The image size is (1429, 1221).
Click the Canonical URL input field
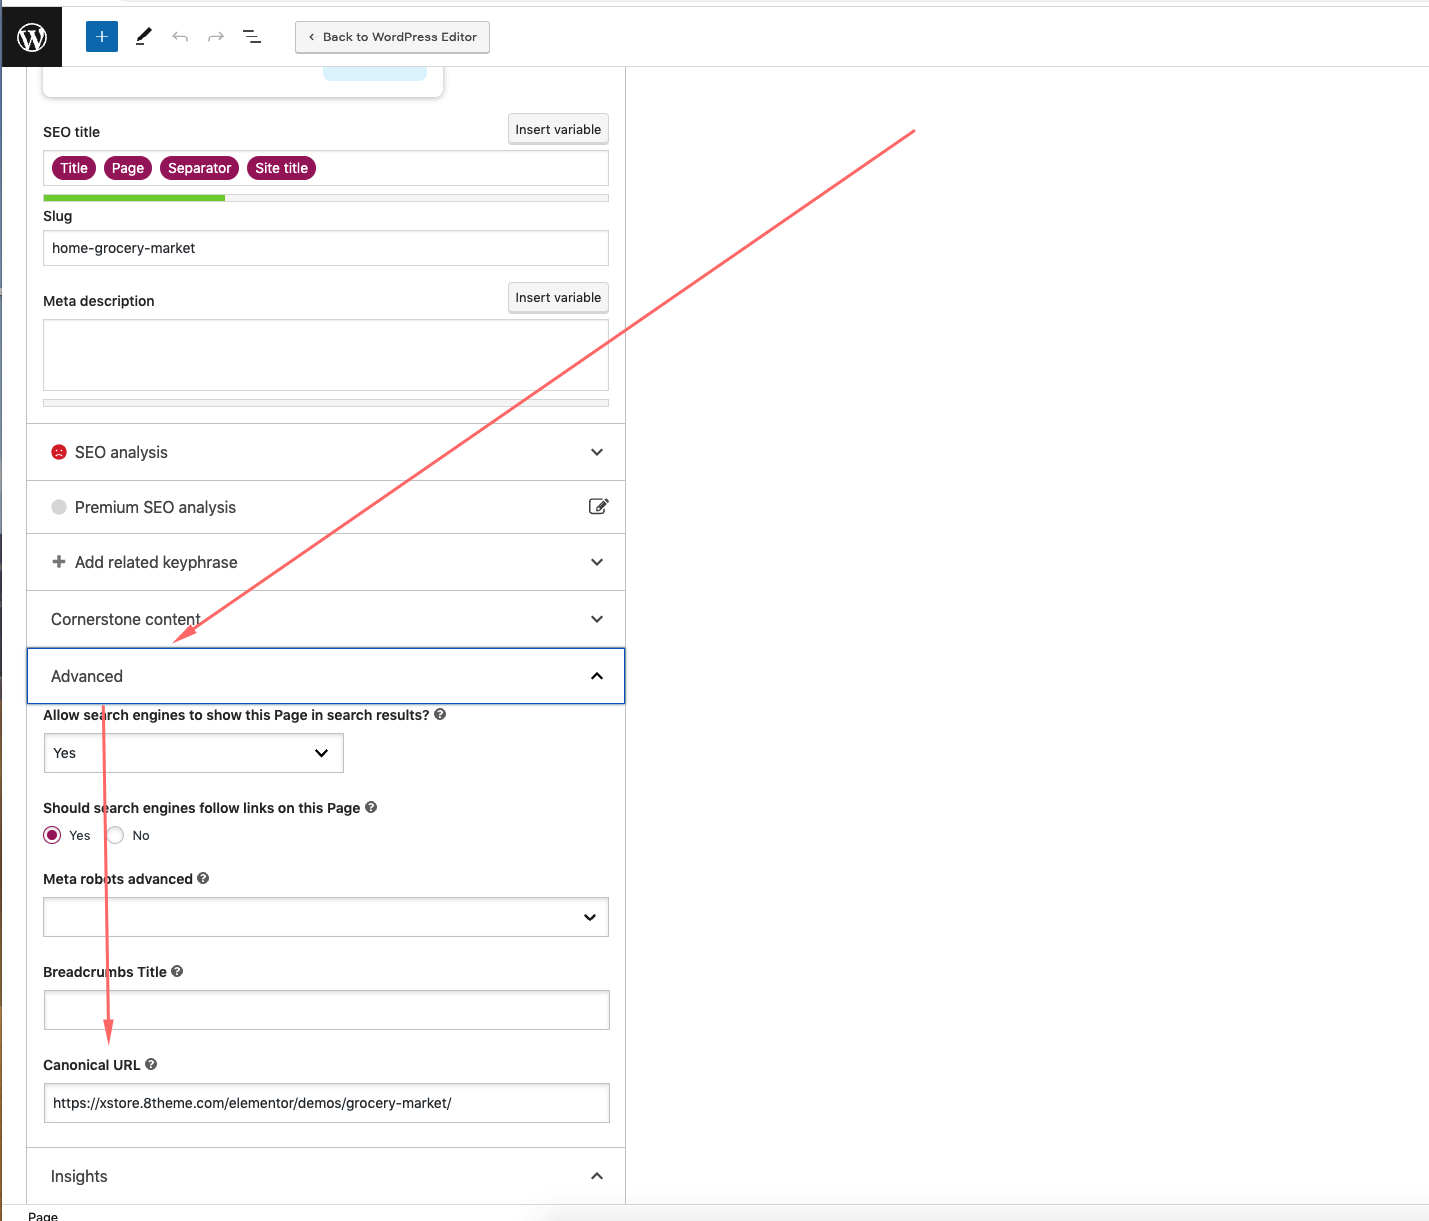point(326,1103)
